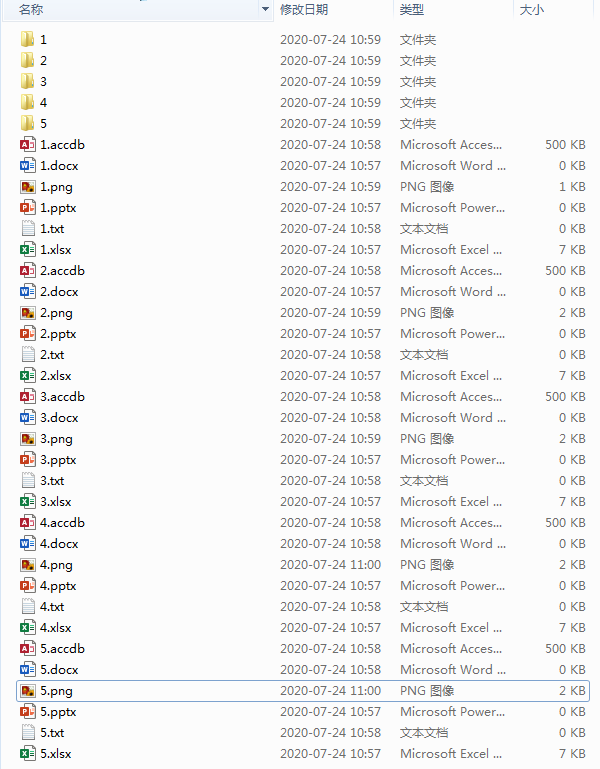The height and width of the screenshot is (769, 600).
Task: Click the Excel icon of 1.xlsx
Action: (x=28, y=250)
